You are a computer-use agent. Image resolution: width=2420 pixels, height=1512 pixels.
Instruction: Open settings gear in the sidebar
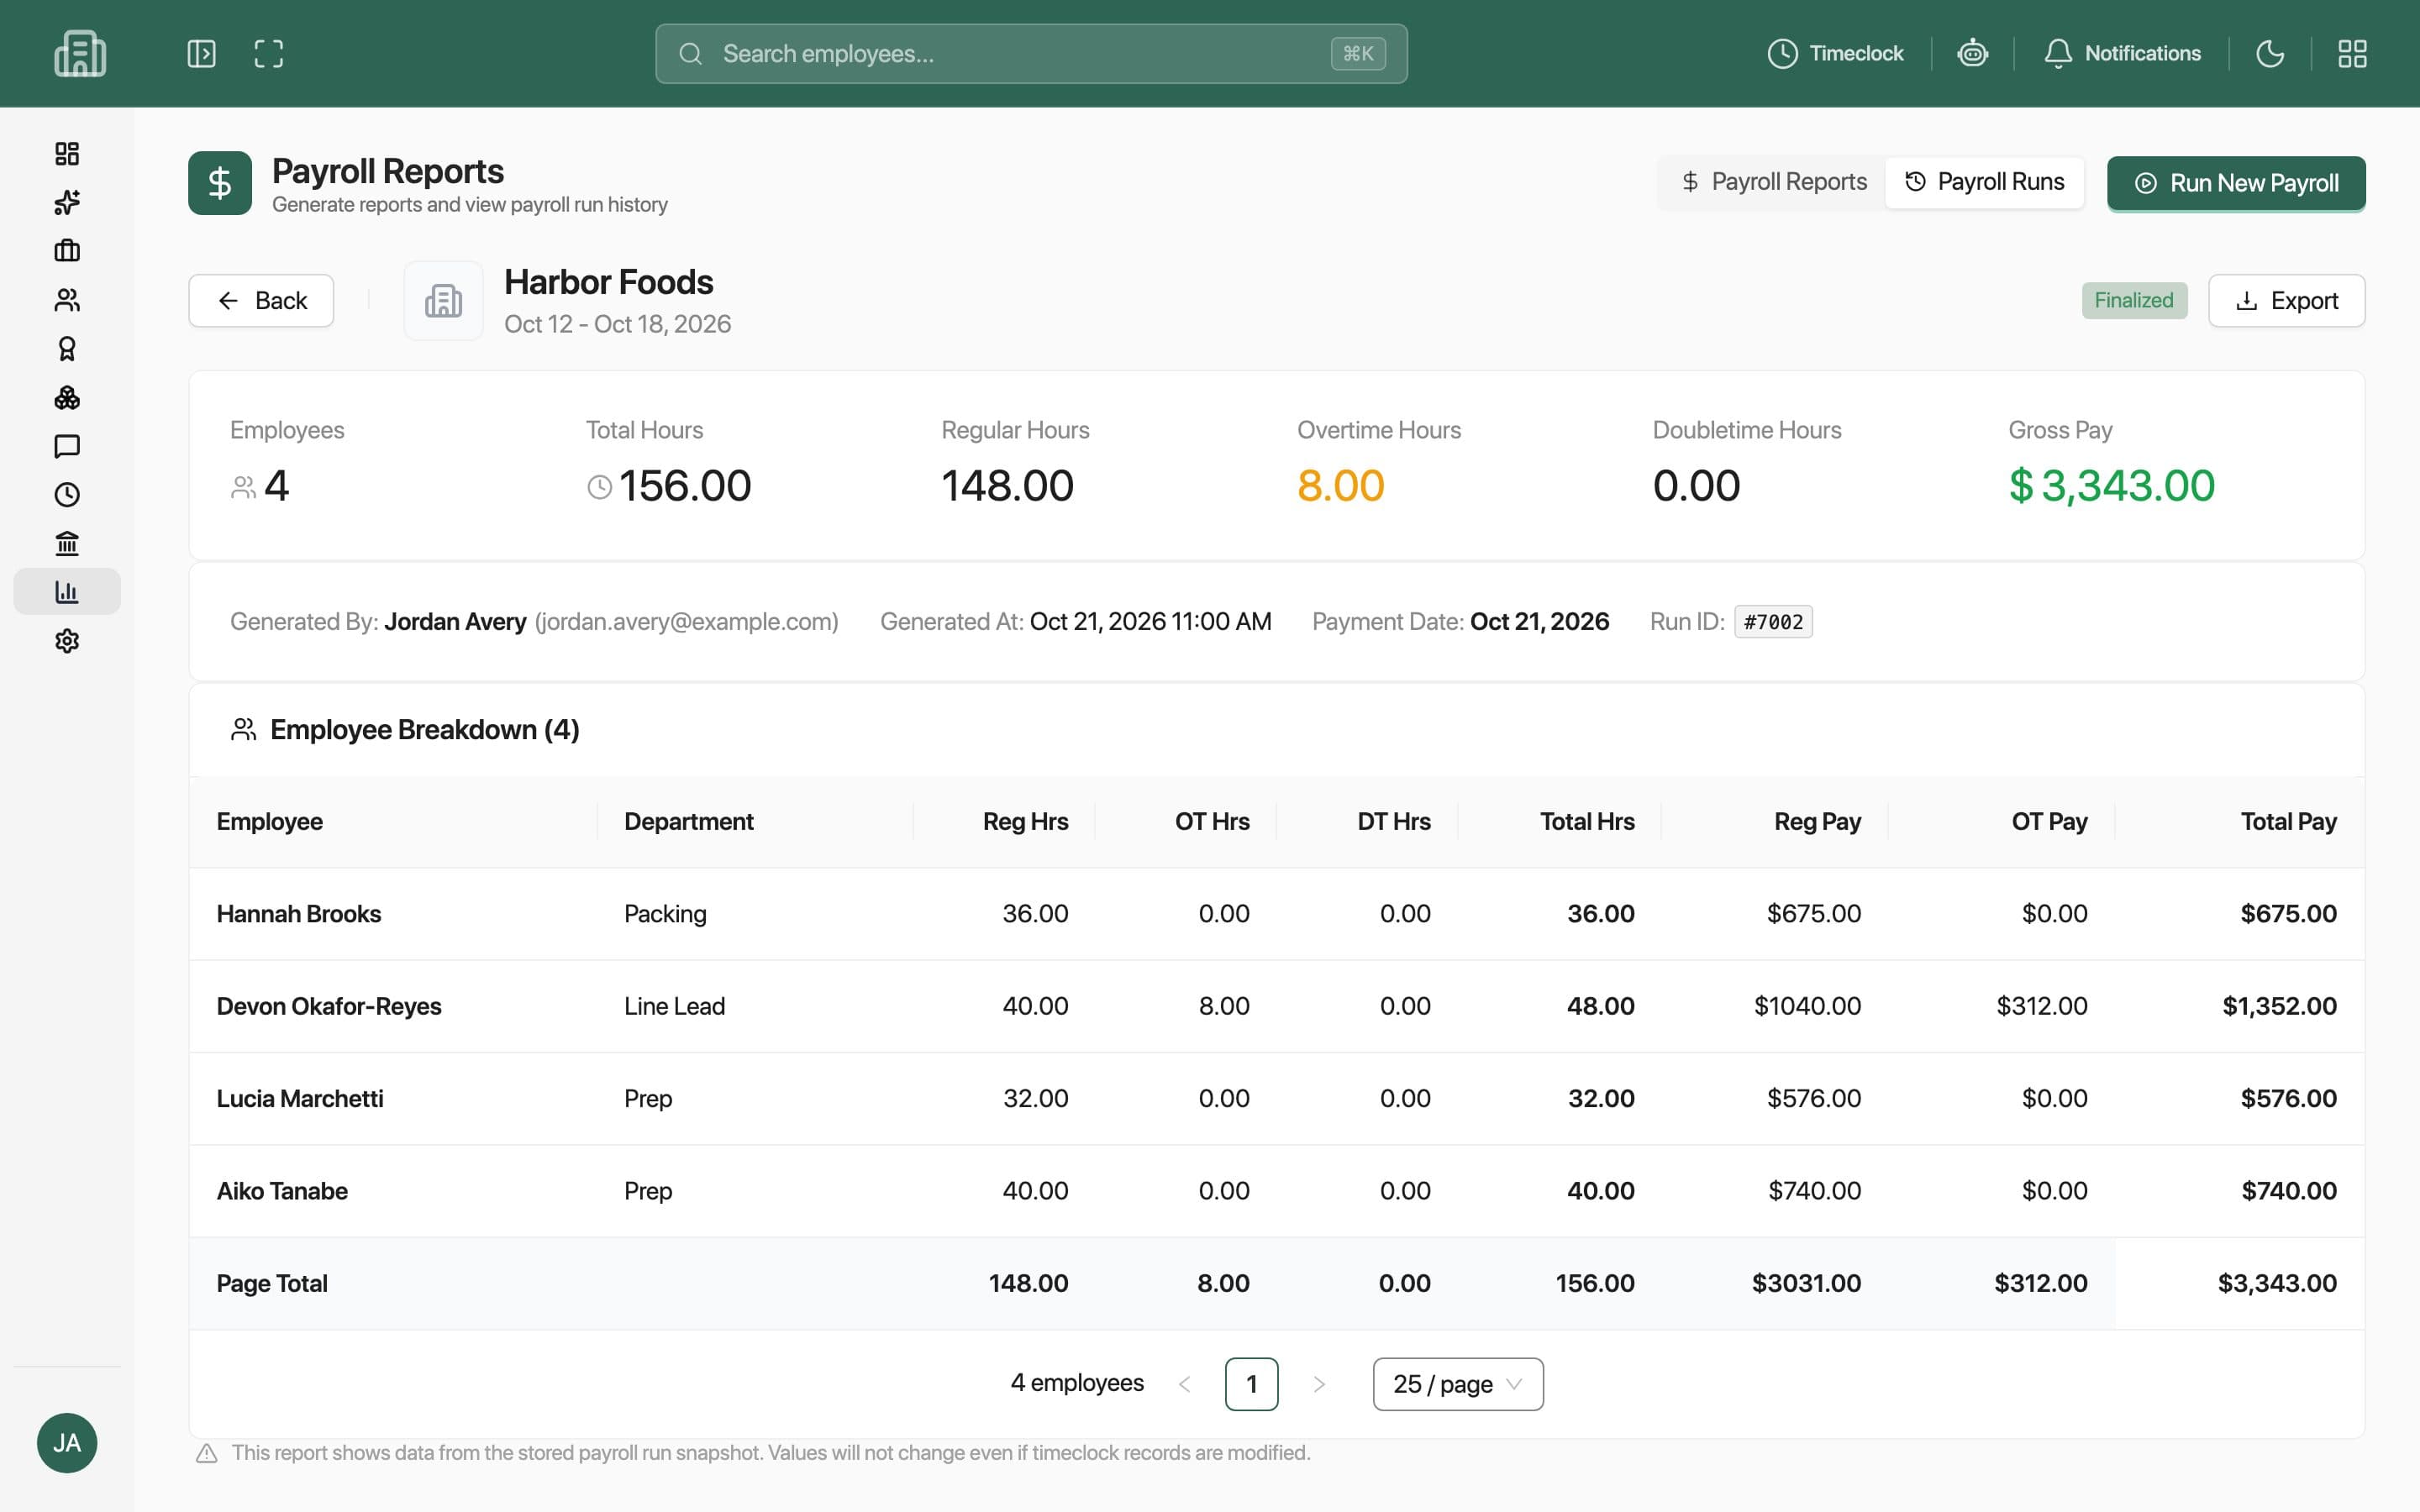click(67, 641)
